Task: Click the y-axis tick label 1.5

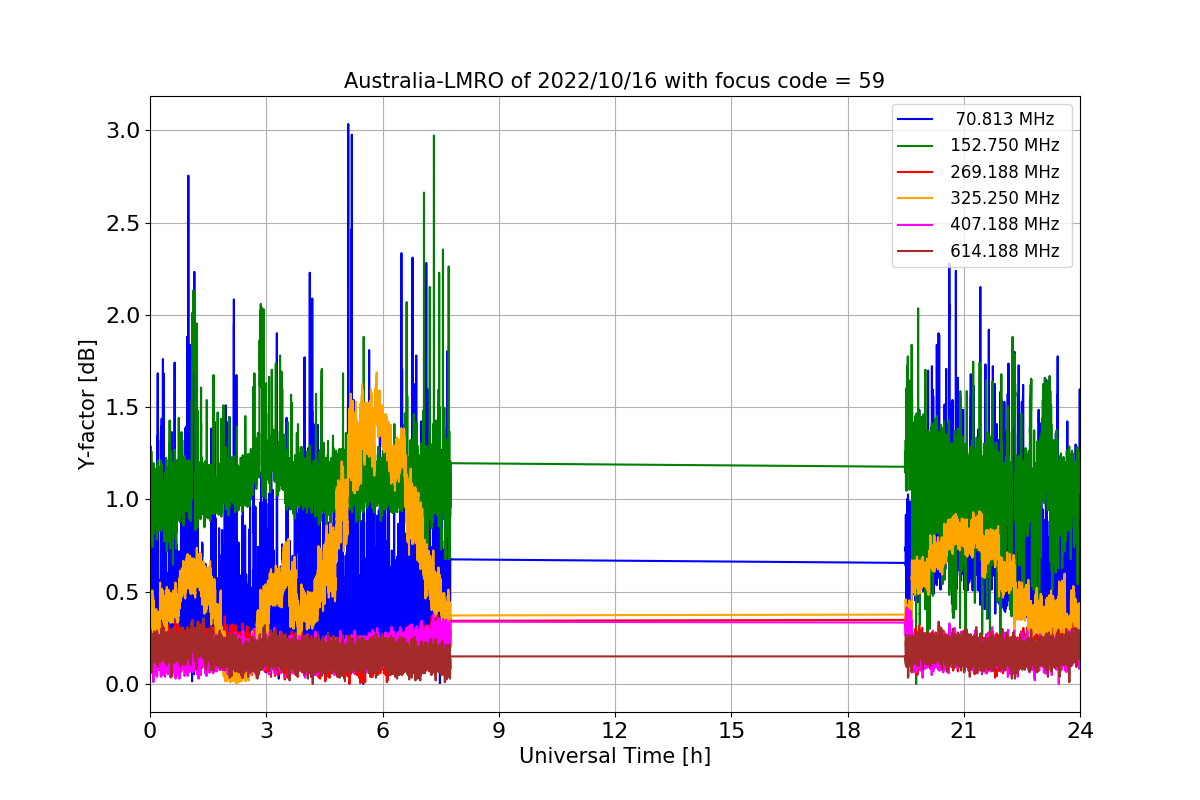Action: click(124, 408)
